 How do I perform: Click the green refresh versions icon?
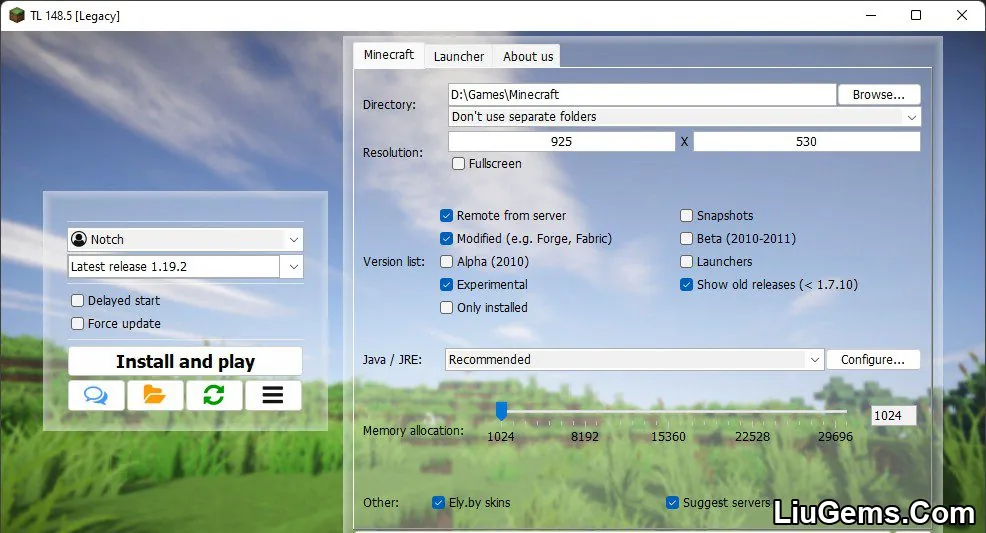coord(214,395)
